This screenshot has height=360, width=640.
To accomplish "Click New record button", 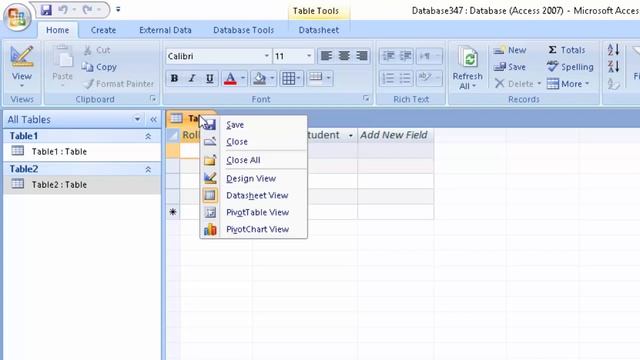I will (x=510, y=50).
